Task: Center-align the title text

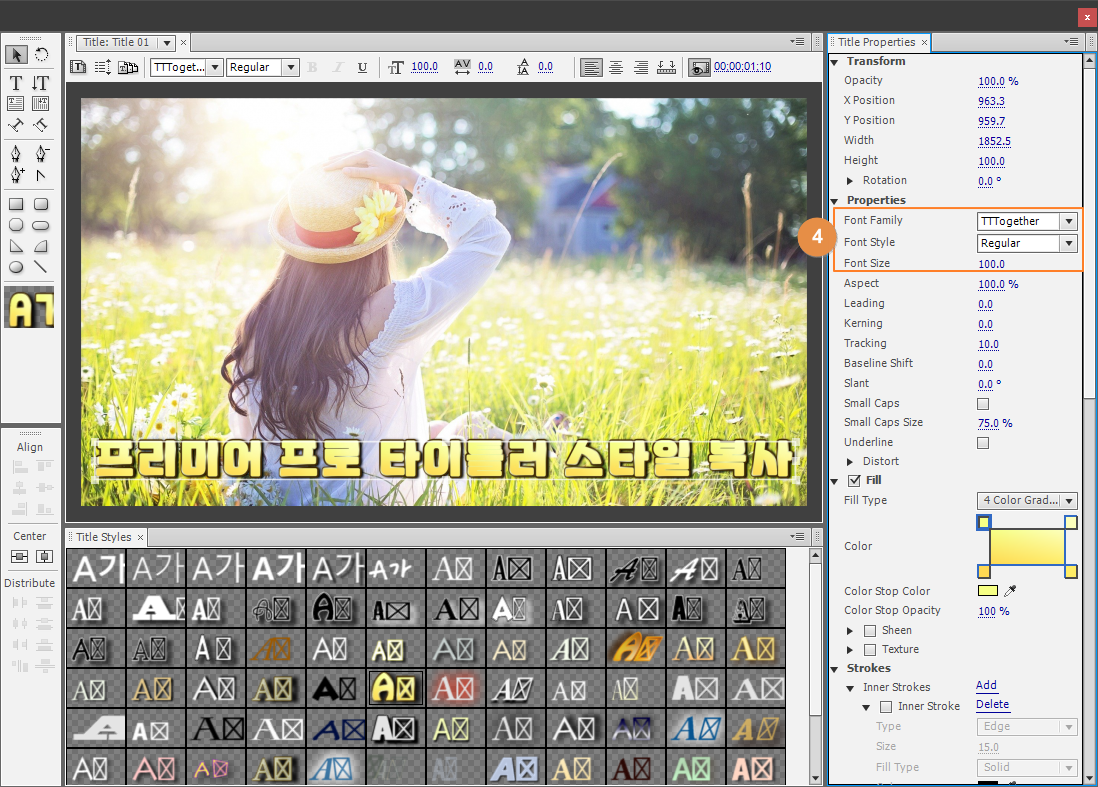Action: 616,67
